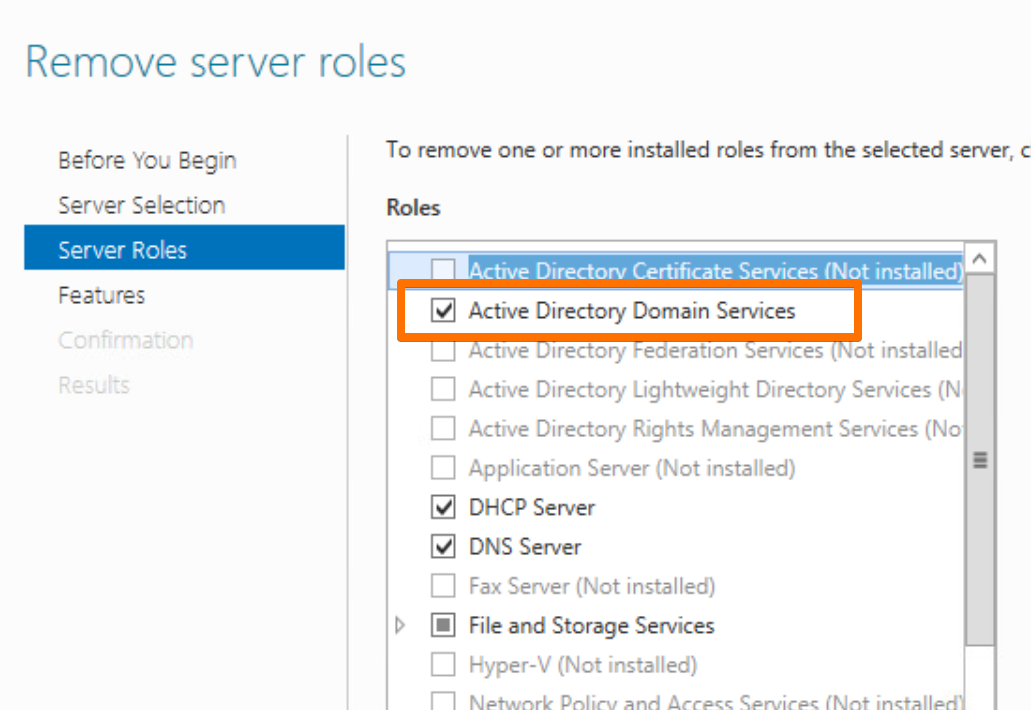This screenshot has width=1031, height=710.
Task: Toggle the File and Storage Services checkbox
Action: coord(443,625)
